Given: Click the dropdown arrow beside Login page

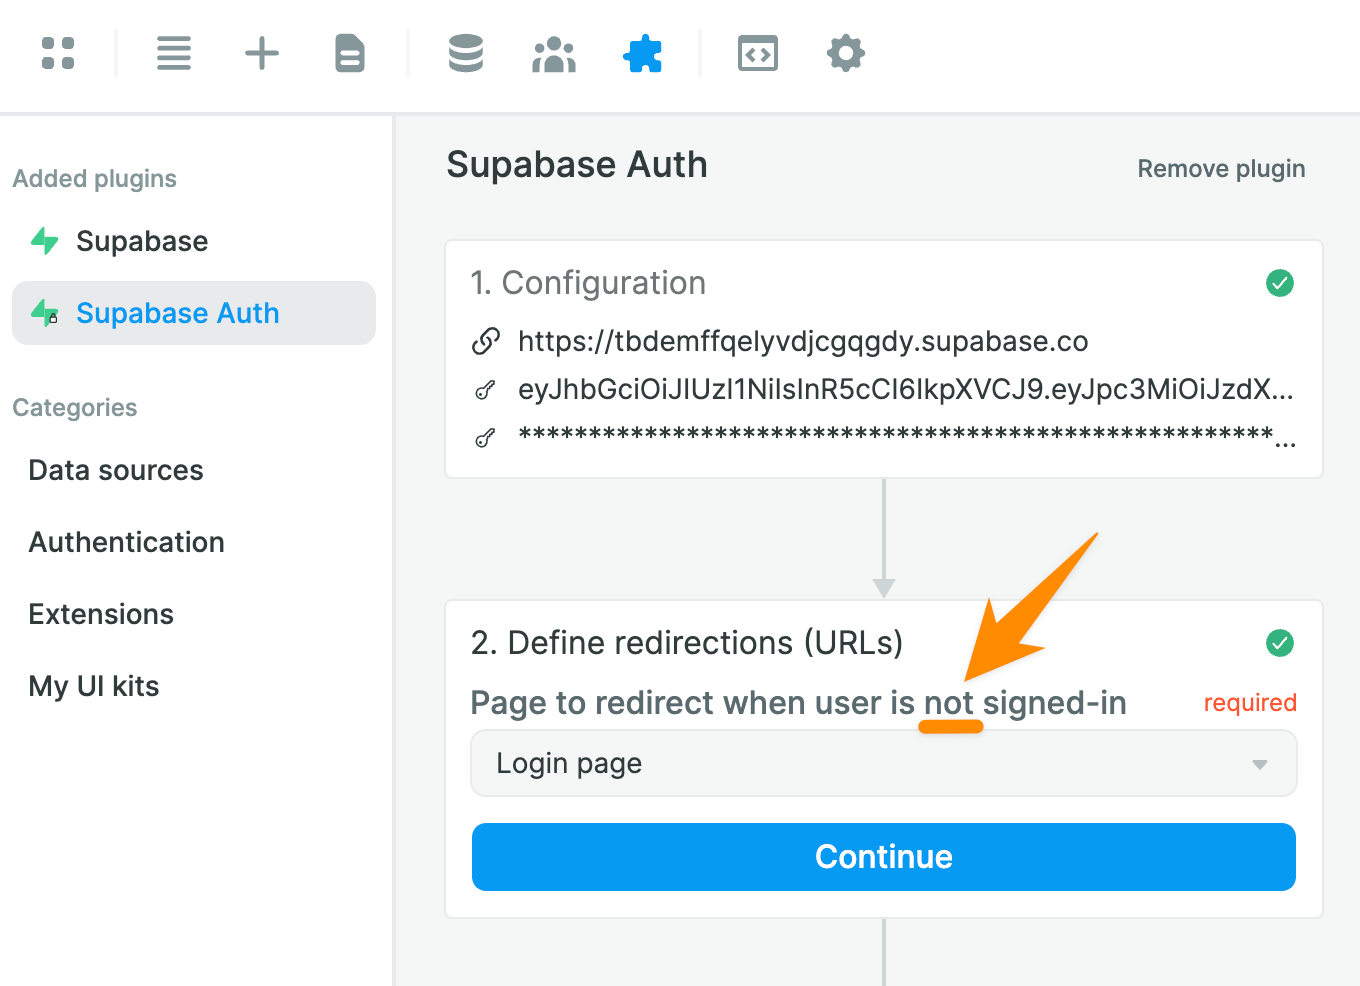Looking at the screenshot, I should [x=1260, y=764].
